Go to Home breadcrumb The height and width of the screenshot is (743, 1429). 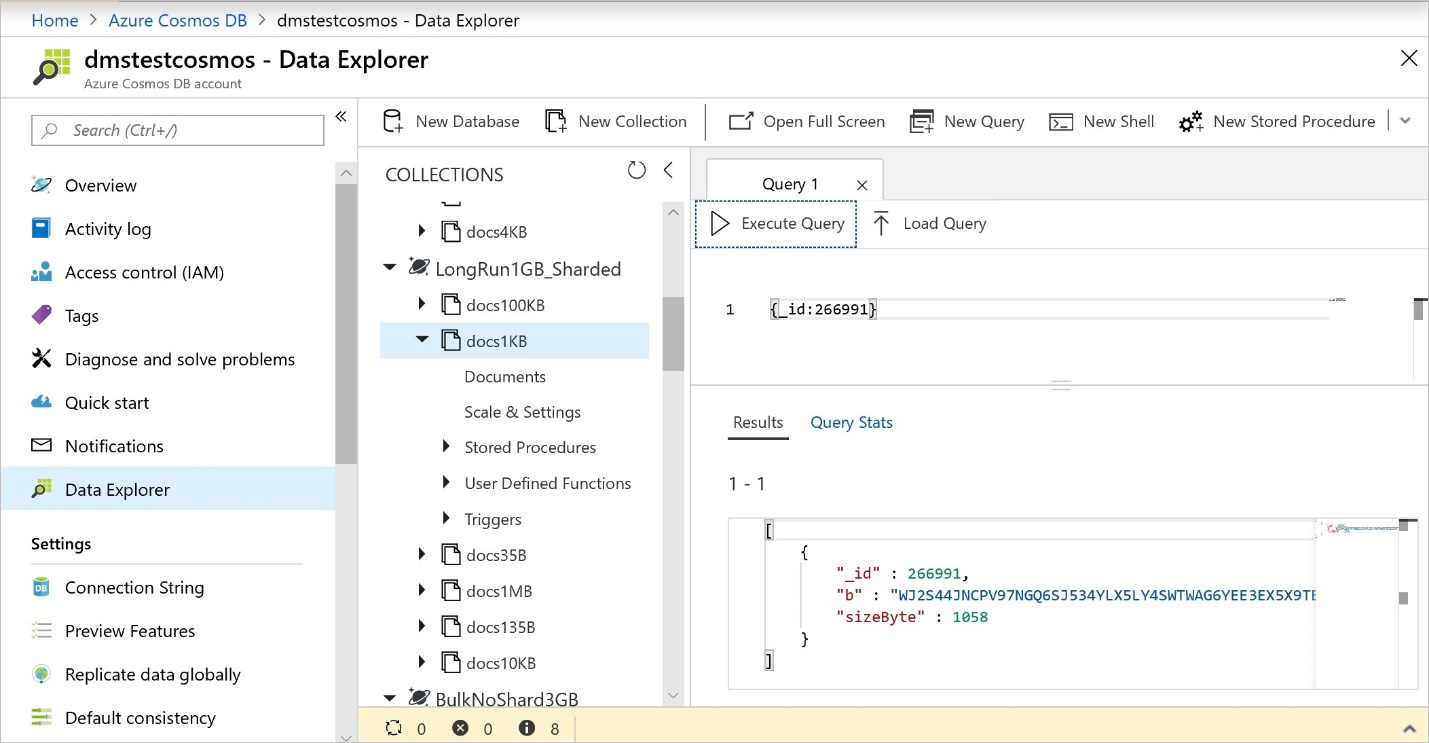(55, 20)
